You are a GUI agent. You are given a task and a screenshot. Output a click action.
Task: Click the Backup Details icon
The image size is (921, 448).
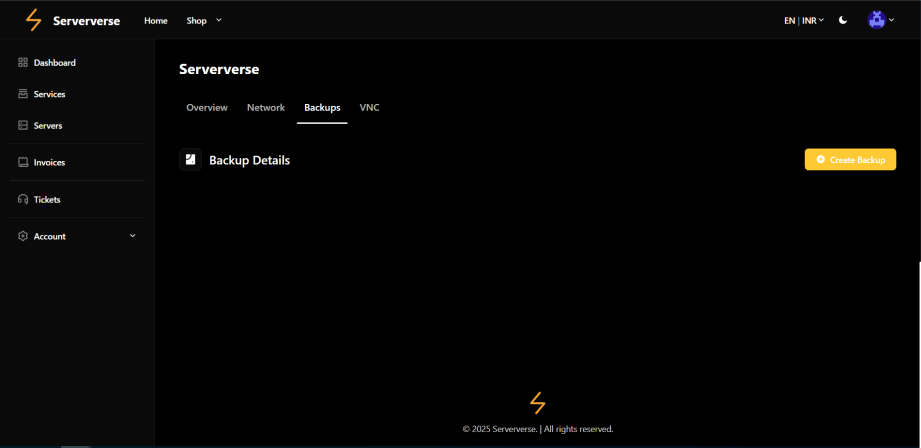[190, 160]
